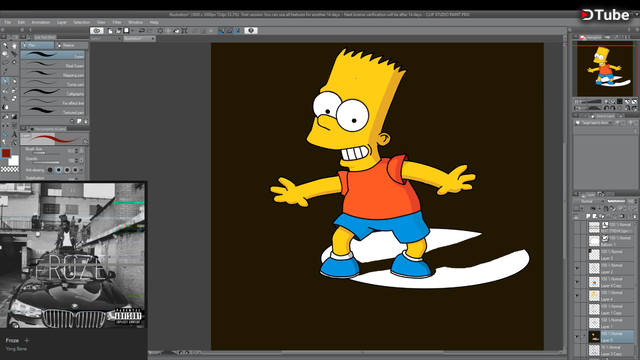The image size is (640, 360).
Task: Select the Eyedropper tool
Action: point(5,71)
